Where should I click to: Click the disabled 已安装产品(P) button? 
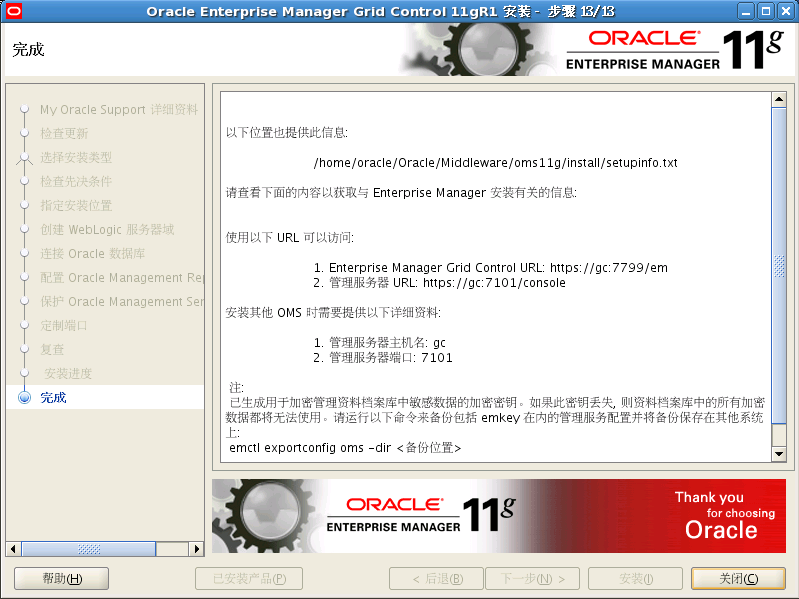click(249, 579)
